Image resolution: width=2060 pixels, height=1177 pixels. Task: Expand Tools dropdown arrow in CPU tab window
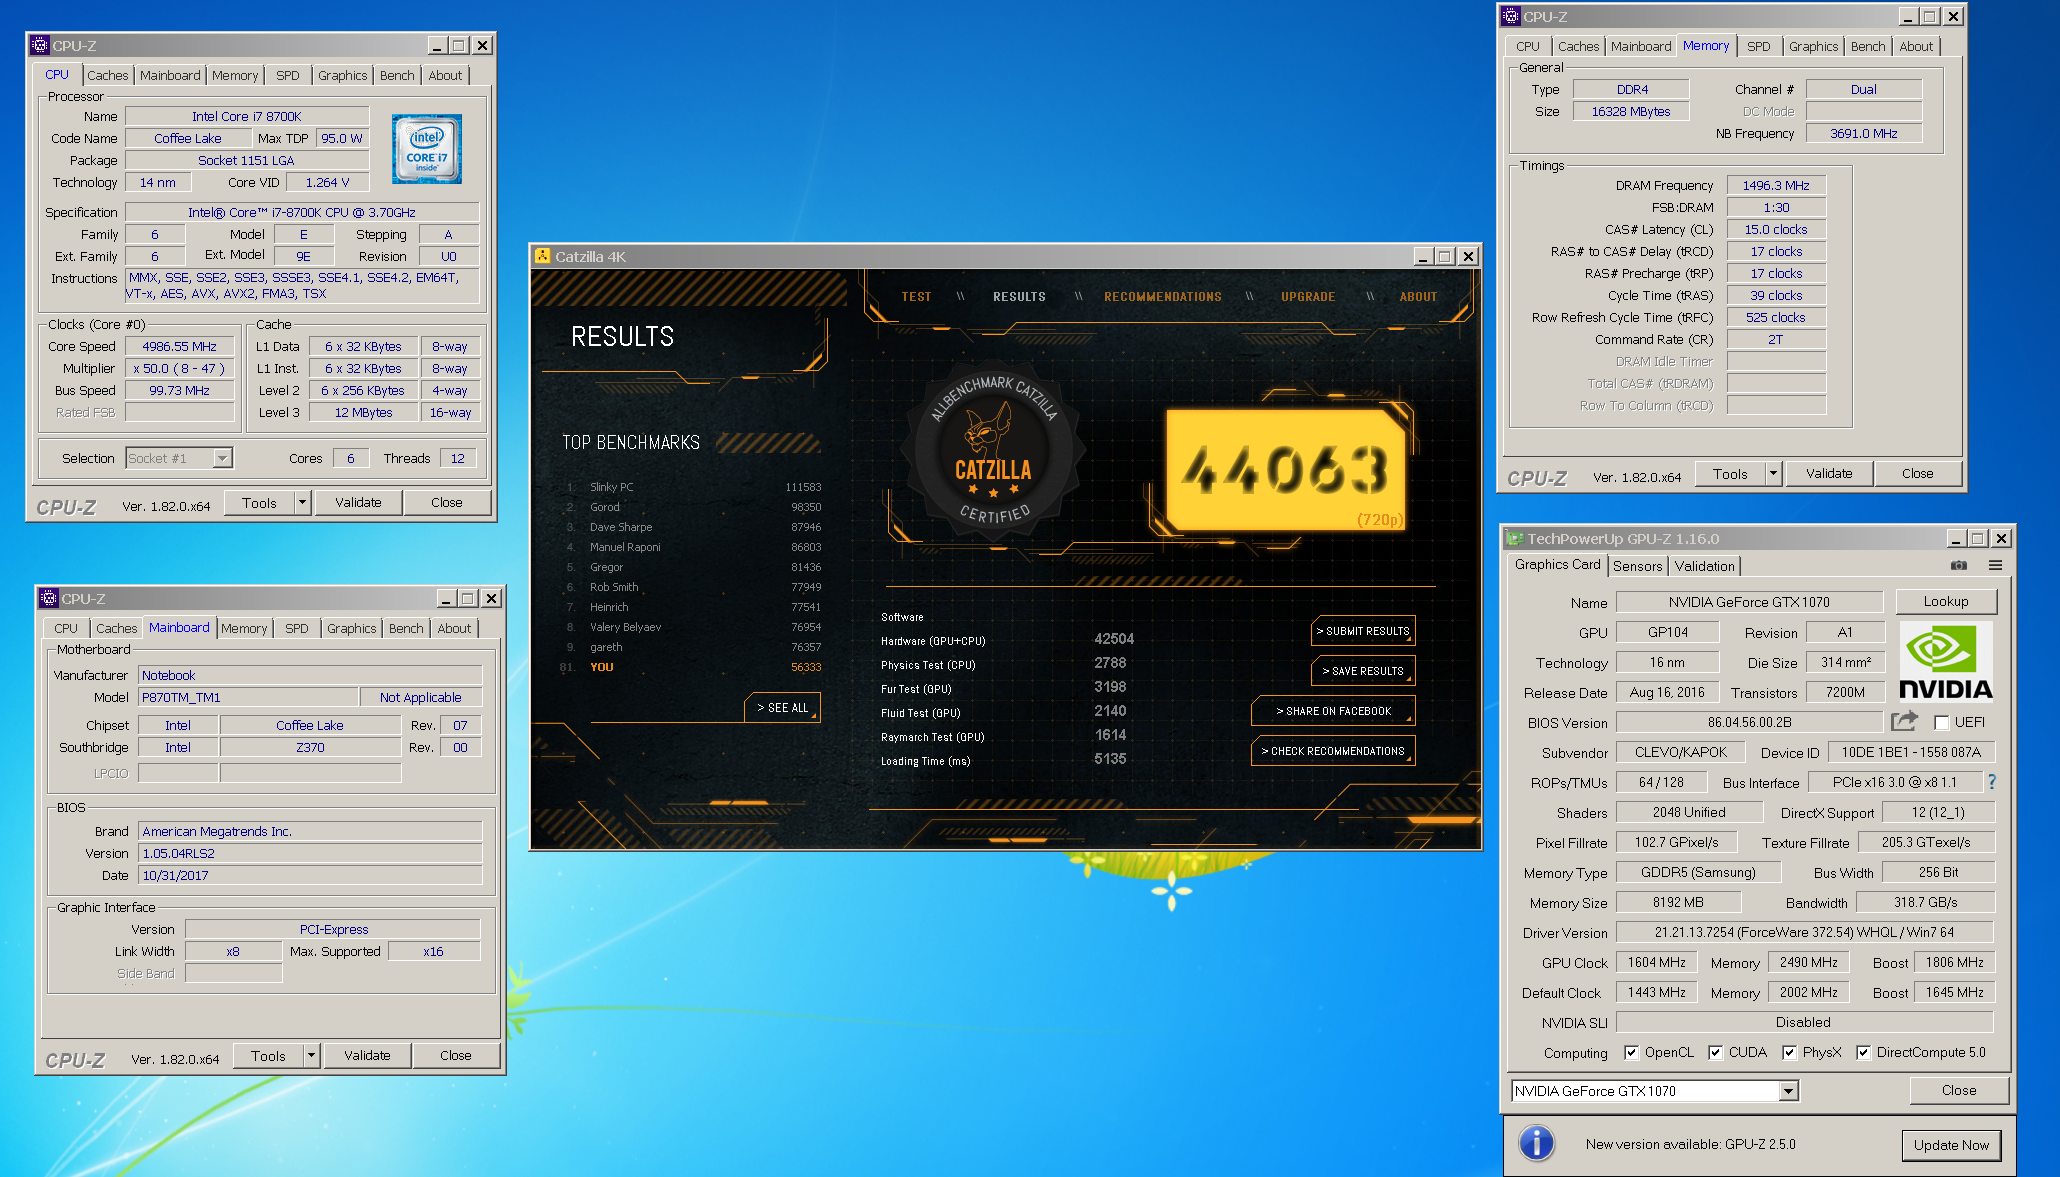(302, 502)
